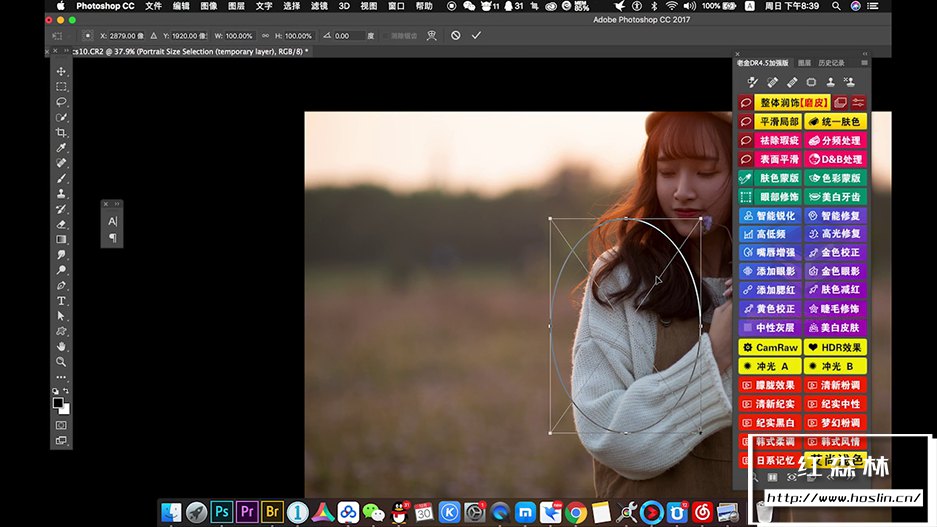Toggle the maintain aspect ratio link
Image resolution: width=937 pixels, height=527 pixels.
tap(267, 35)
